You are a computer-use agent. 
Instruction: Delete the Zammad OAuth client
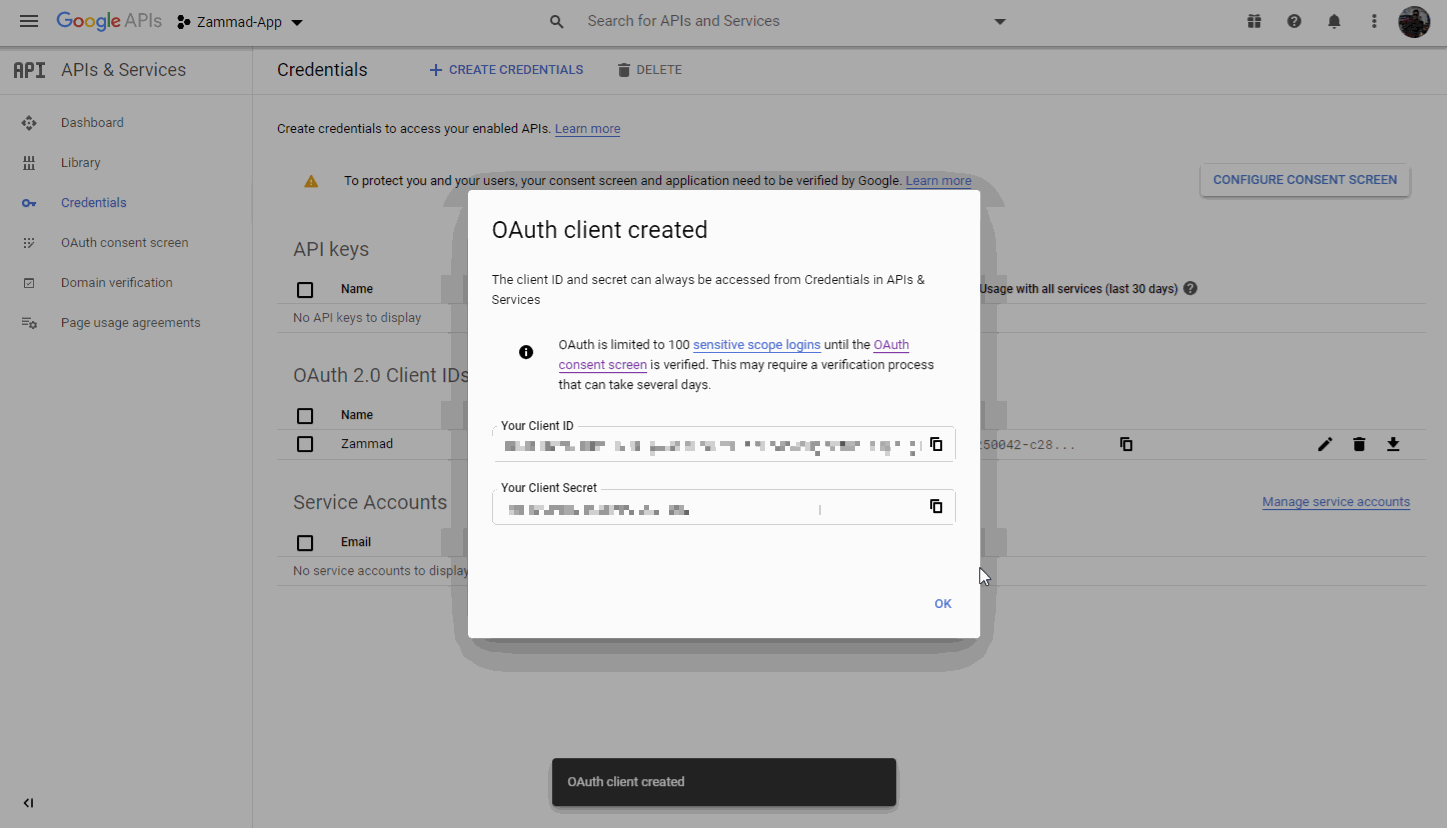click(x=1359, y=444)
